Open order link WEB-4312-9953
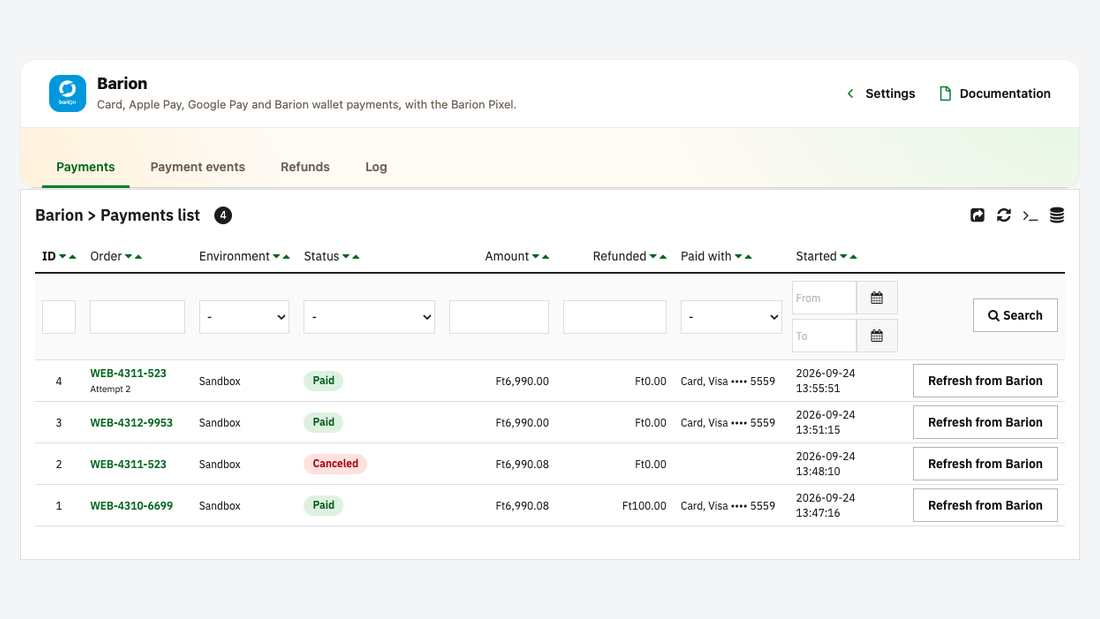 (x=131, y=422)
